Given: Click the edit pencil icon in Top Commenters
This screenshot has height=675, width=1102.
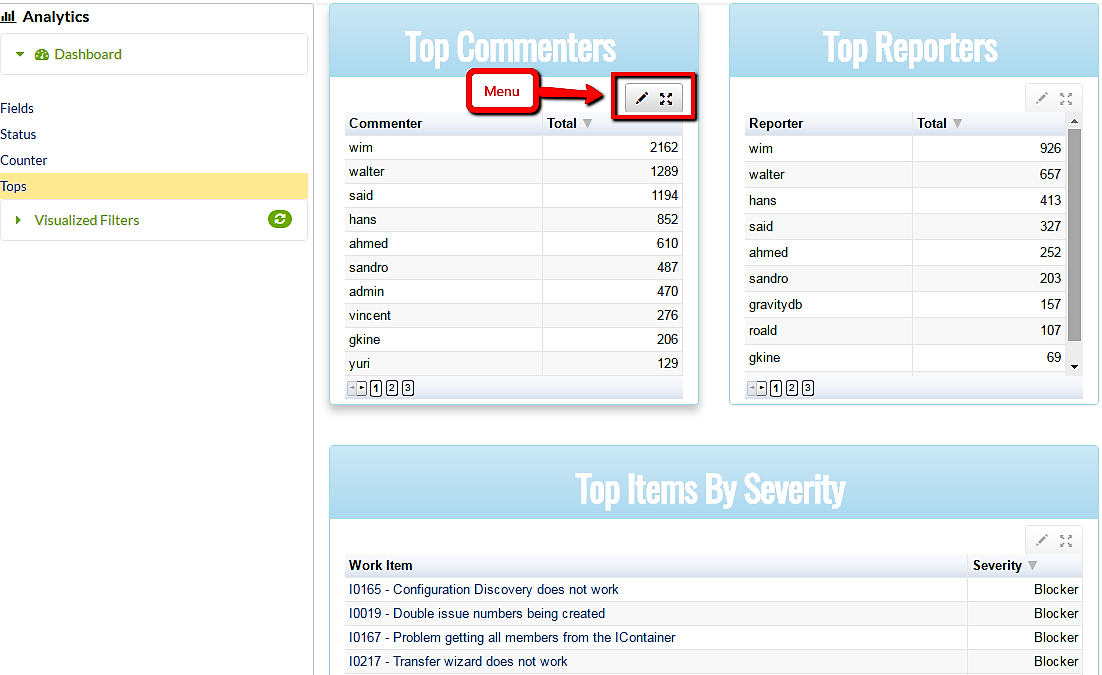Looking at the screenshot, I should pyautogui.click(x=642, y=98).
